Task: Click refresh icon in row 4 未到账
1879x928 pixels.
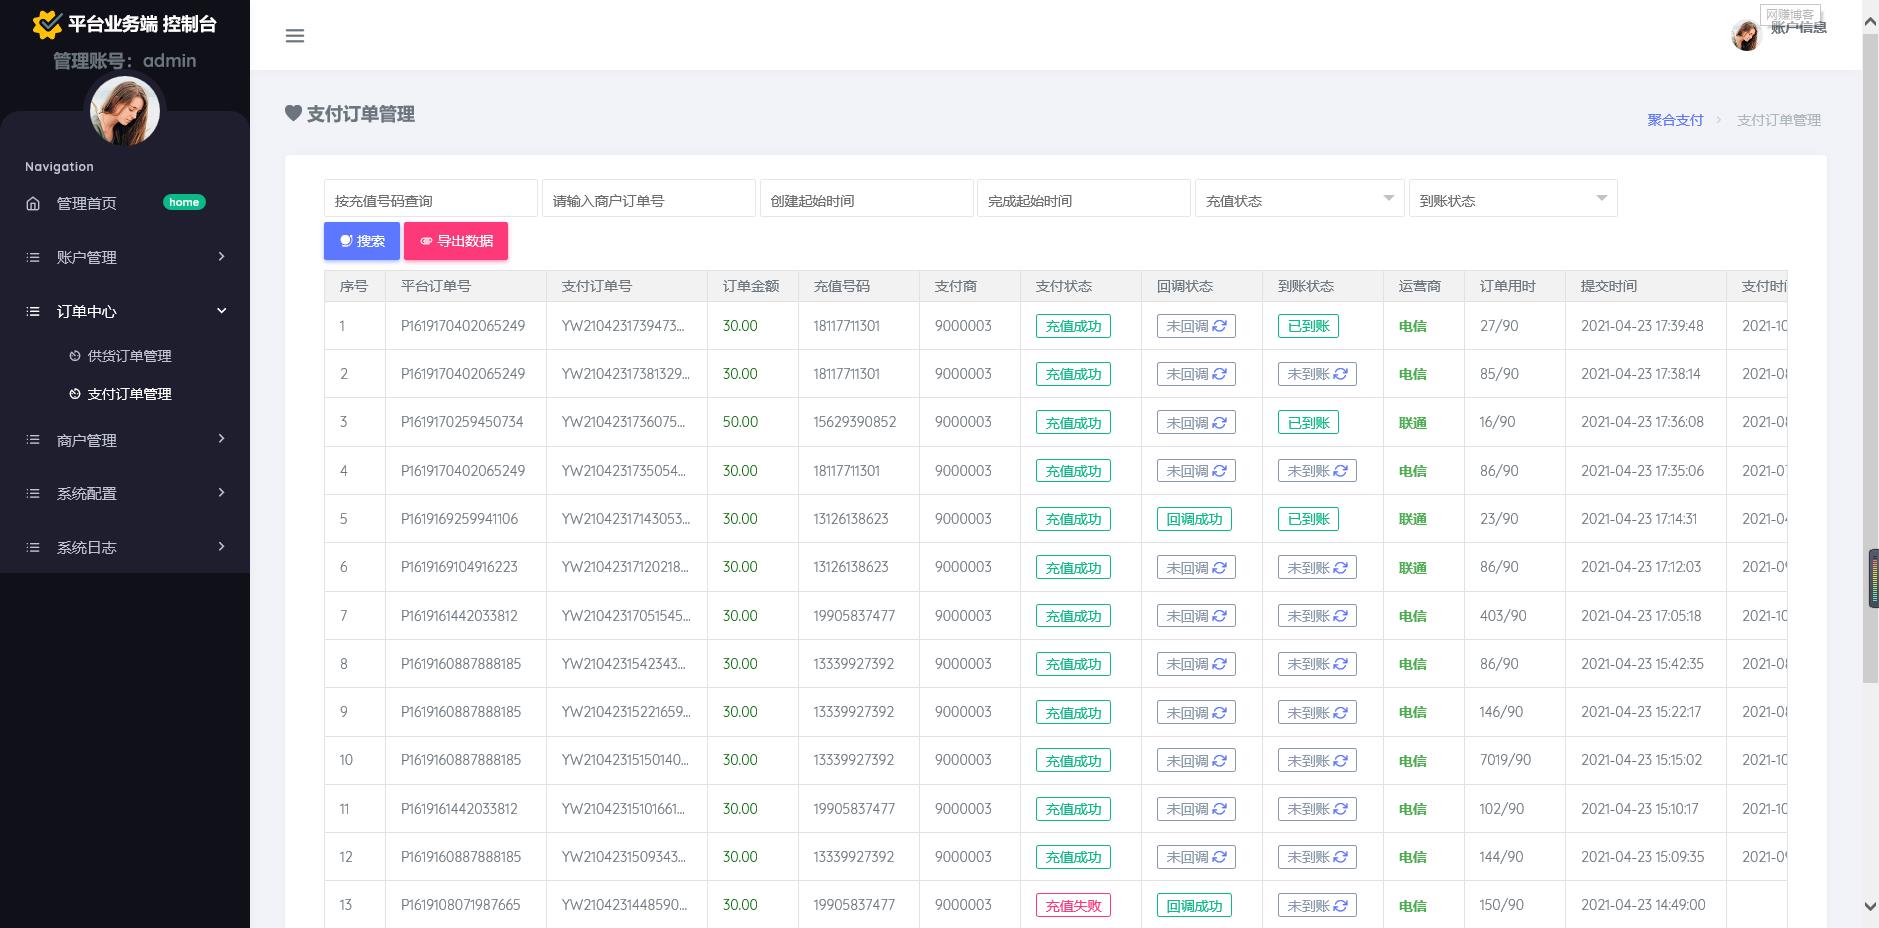Action: [1341, 471]
